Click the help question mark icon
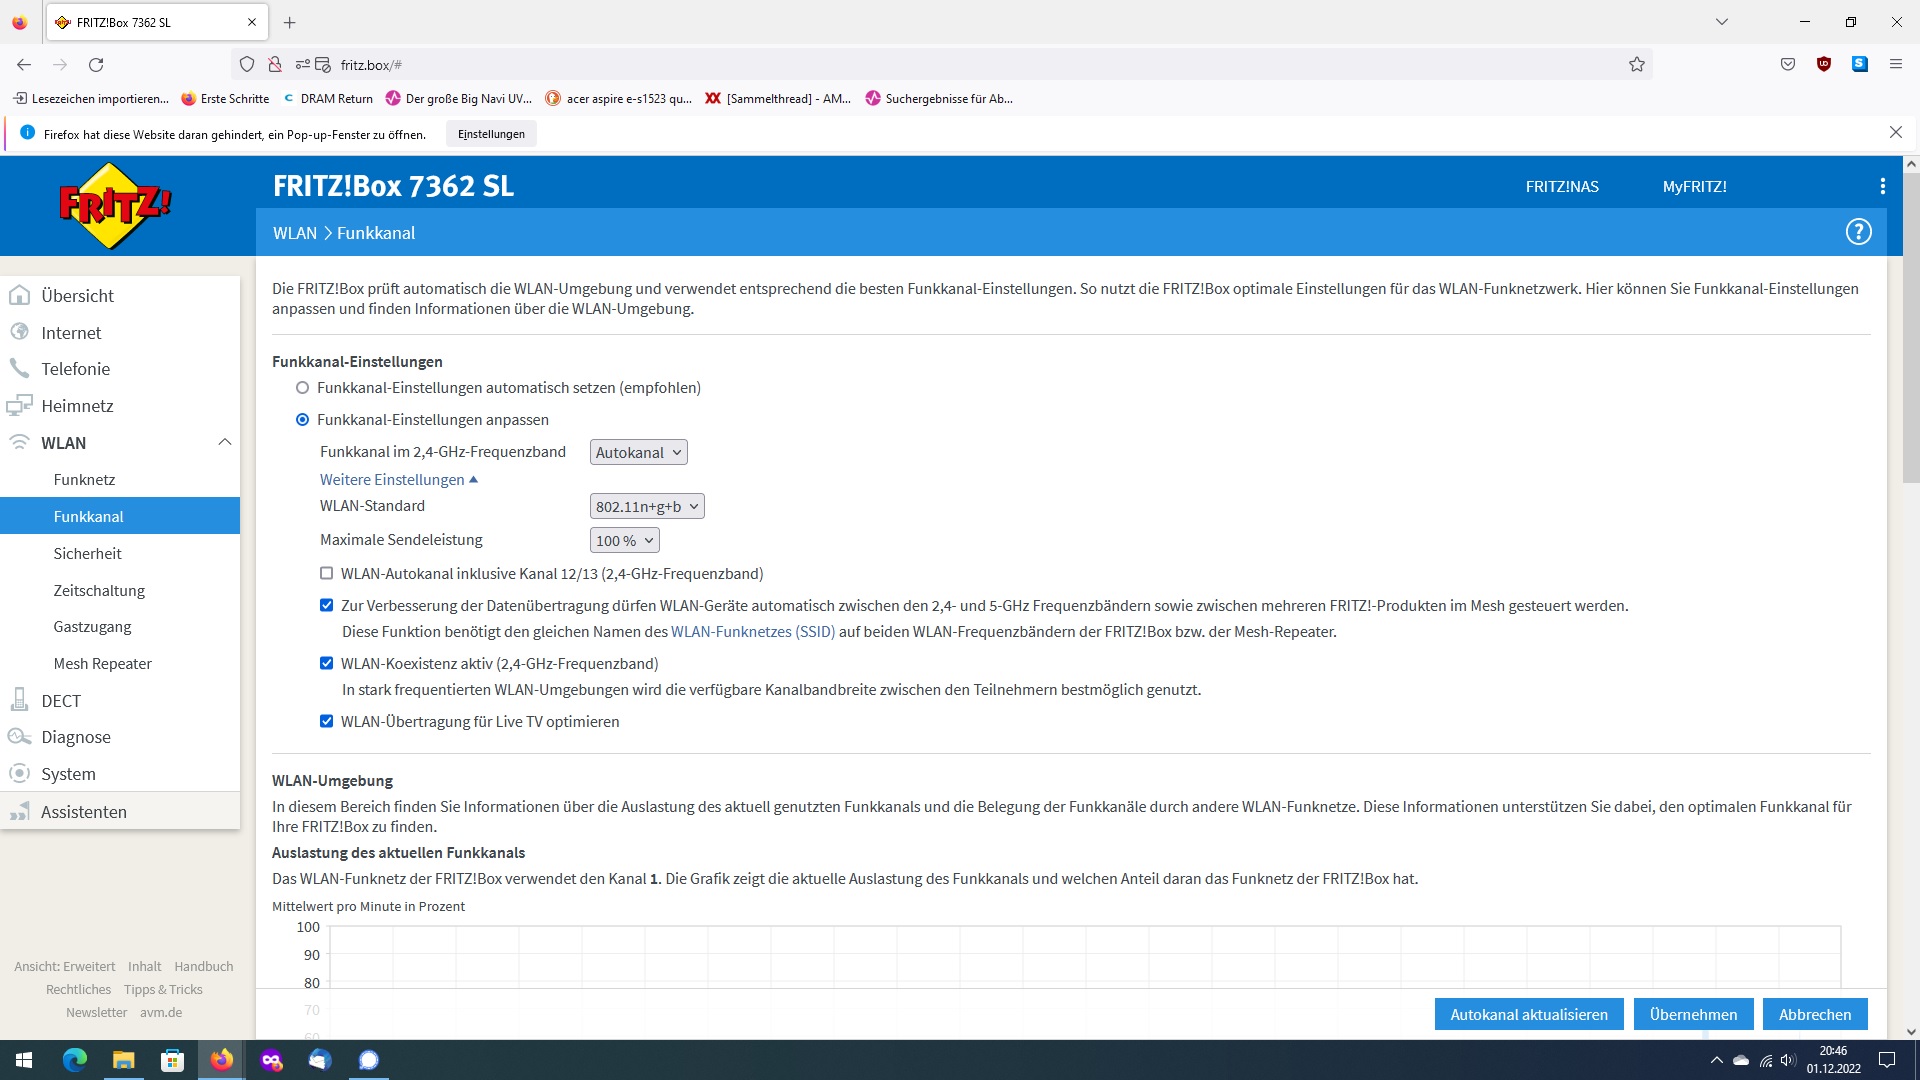1920x1080 pixels. click(x=1858, y=232)
